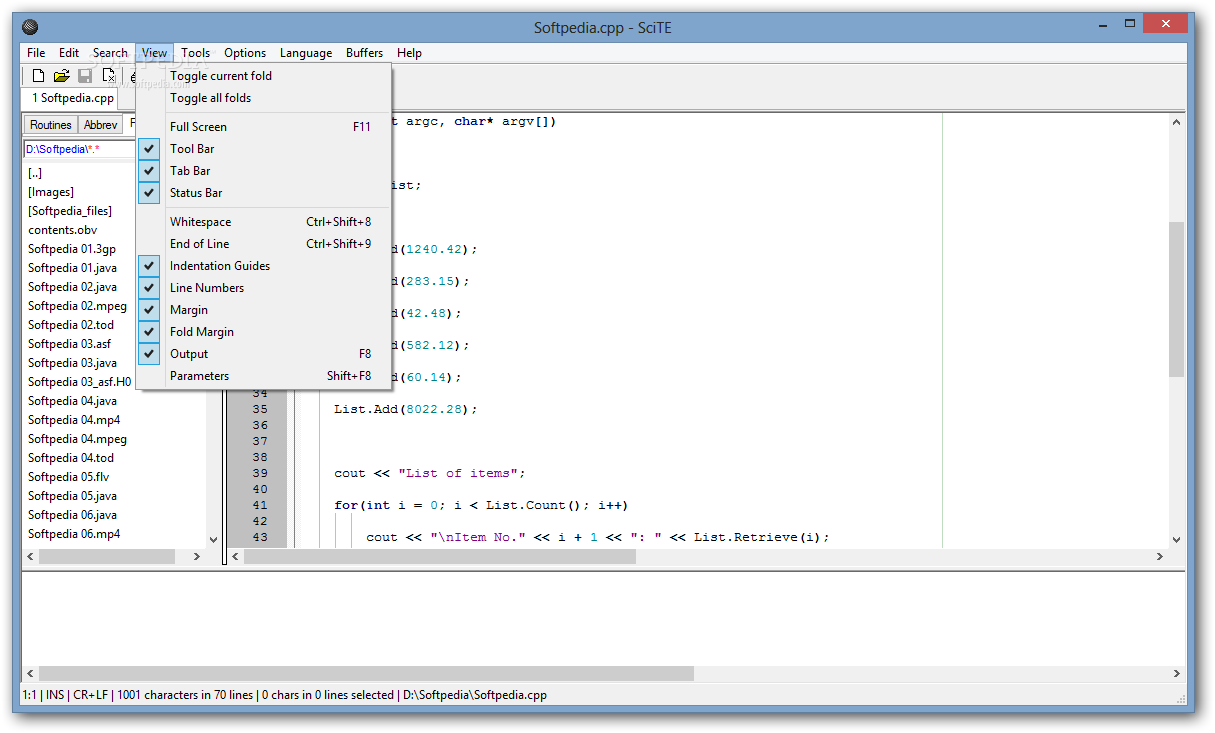Click the Close document toolbar icon
Image resolution: width=1215 pixels, height=733 pixels.
click(109, 76)
